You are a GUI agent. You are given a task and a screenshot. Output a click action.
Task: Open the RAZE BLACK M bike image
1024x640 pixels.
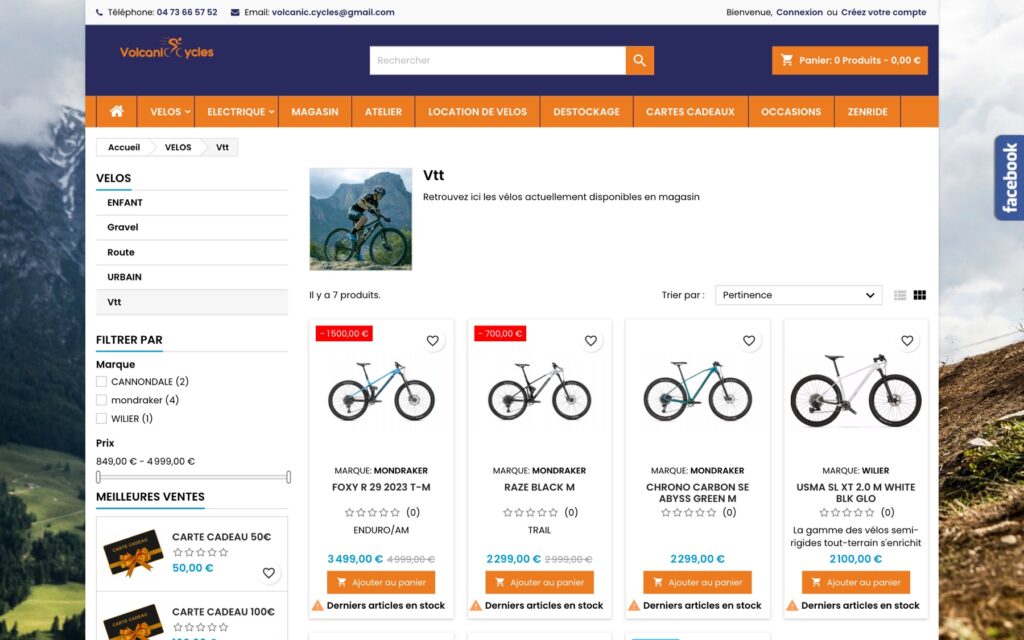[539, 392]
